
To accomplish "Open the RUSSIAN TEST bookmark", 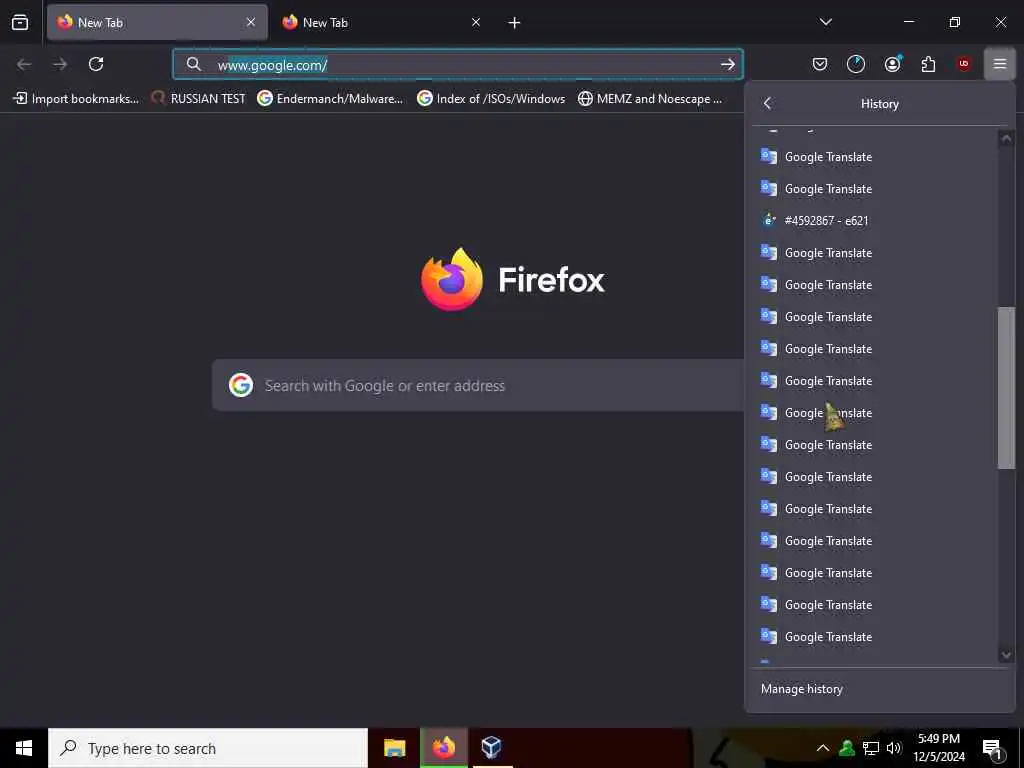I will [x=199, y=99].
